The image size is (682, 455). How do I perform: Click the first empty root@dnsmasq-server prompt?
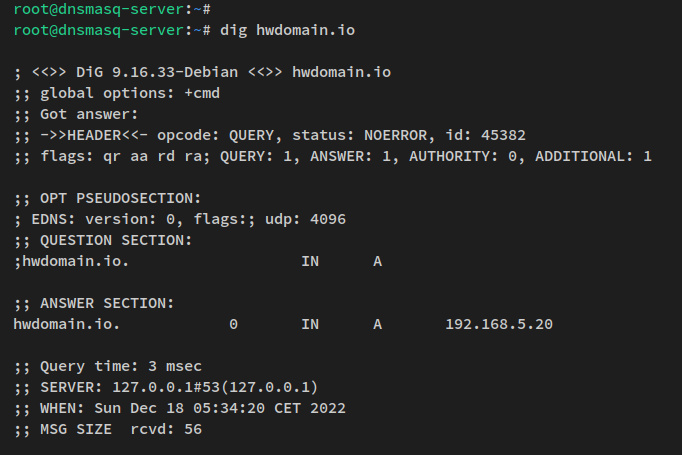click(110, 9)
